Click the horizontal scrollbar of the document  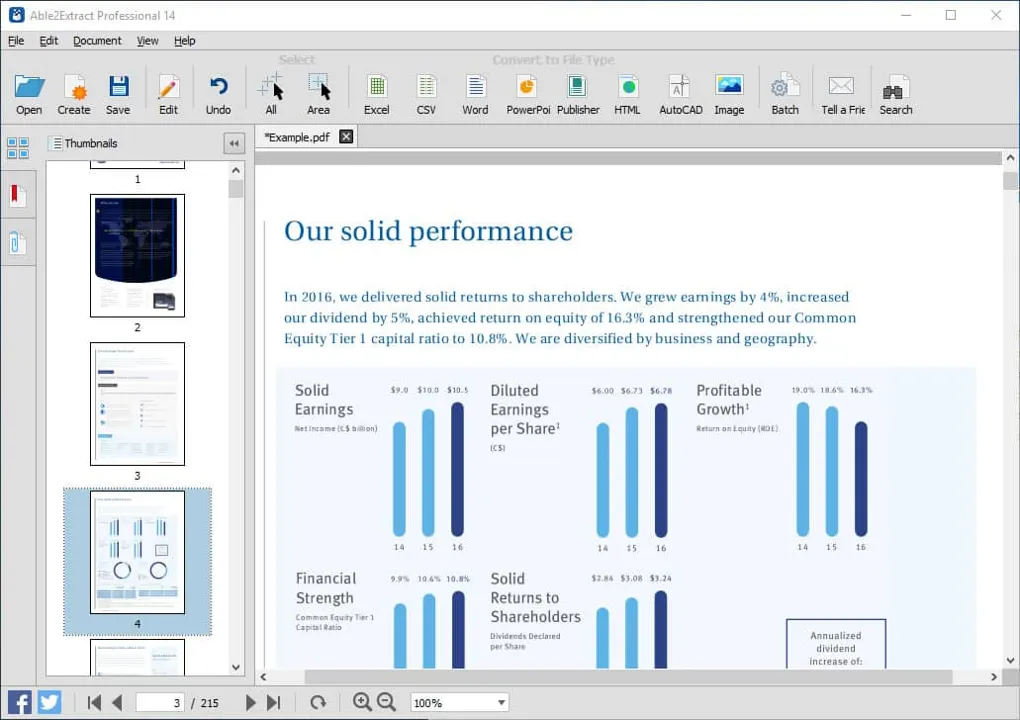tap(628, 676)
